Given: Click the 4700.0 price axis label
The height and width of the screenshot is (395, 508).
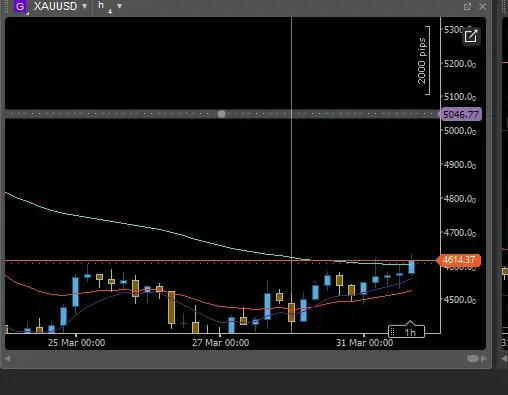Looking at the screenshot, I should click(x=460, y=232).
